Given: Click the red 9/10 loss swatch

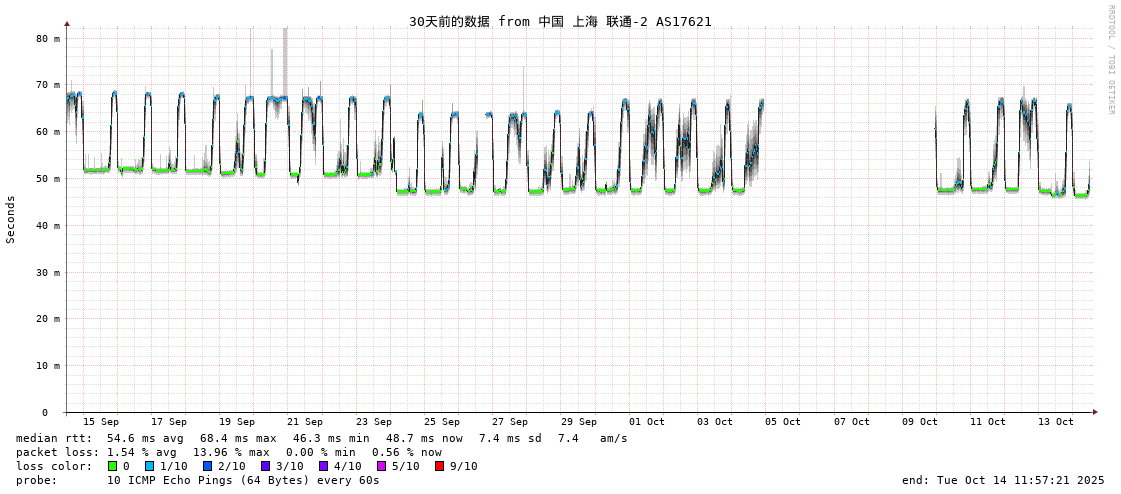Looking at the screenshot, I should pyautogui.click(x=439, y=466).
